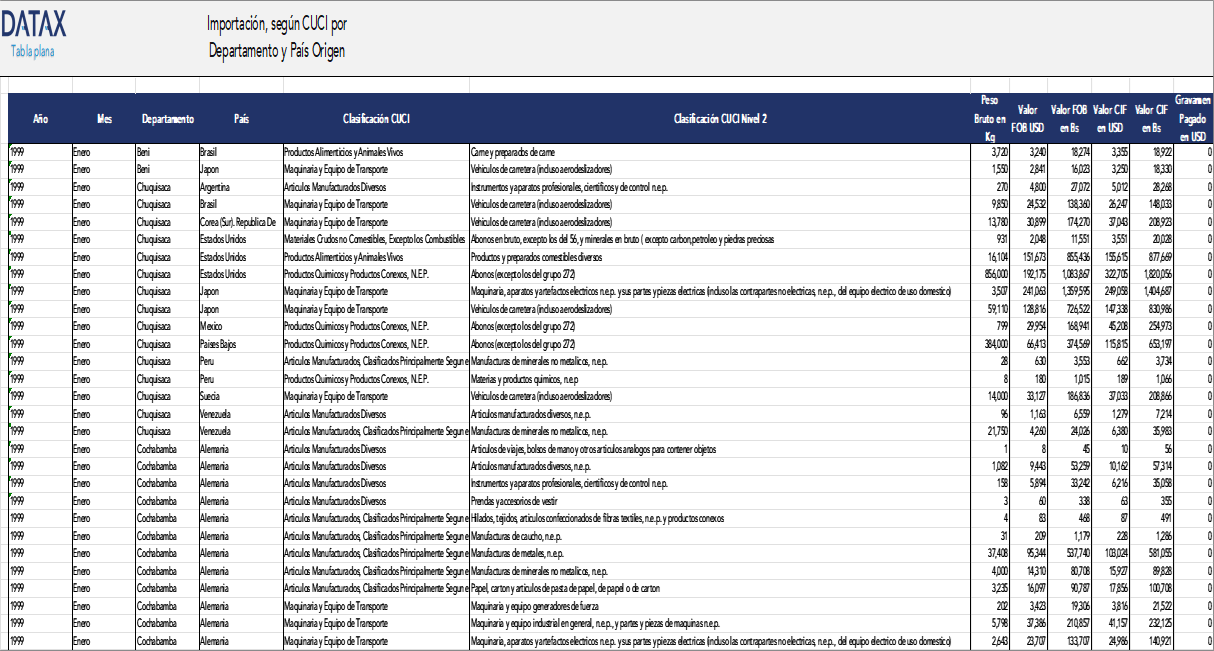The image size is (1214, 651).
Task: Select the Año column header
Action: tap(40, 119)
